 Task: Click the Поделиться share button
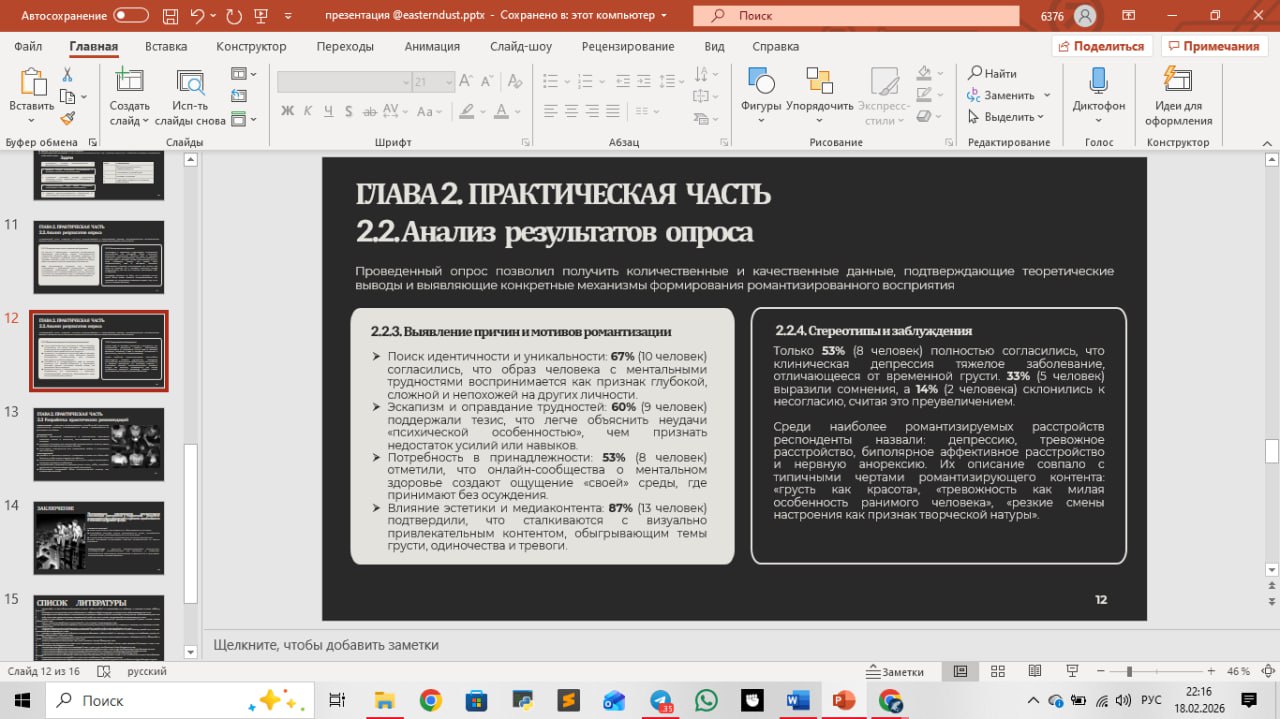[x=1102, y=46]
